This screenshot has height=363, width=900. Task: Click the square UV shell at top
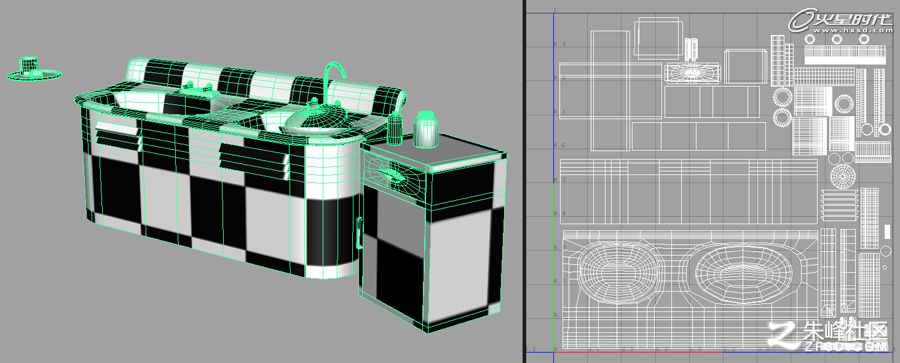click(x=659, y=37)
